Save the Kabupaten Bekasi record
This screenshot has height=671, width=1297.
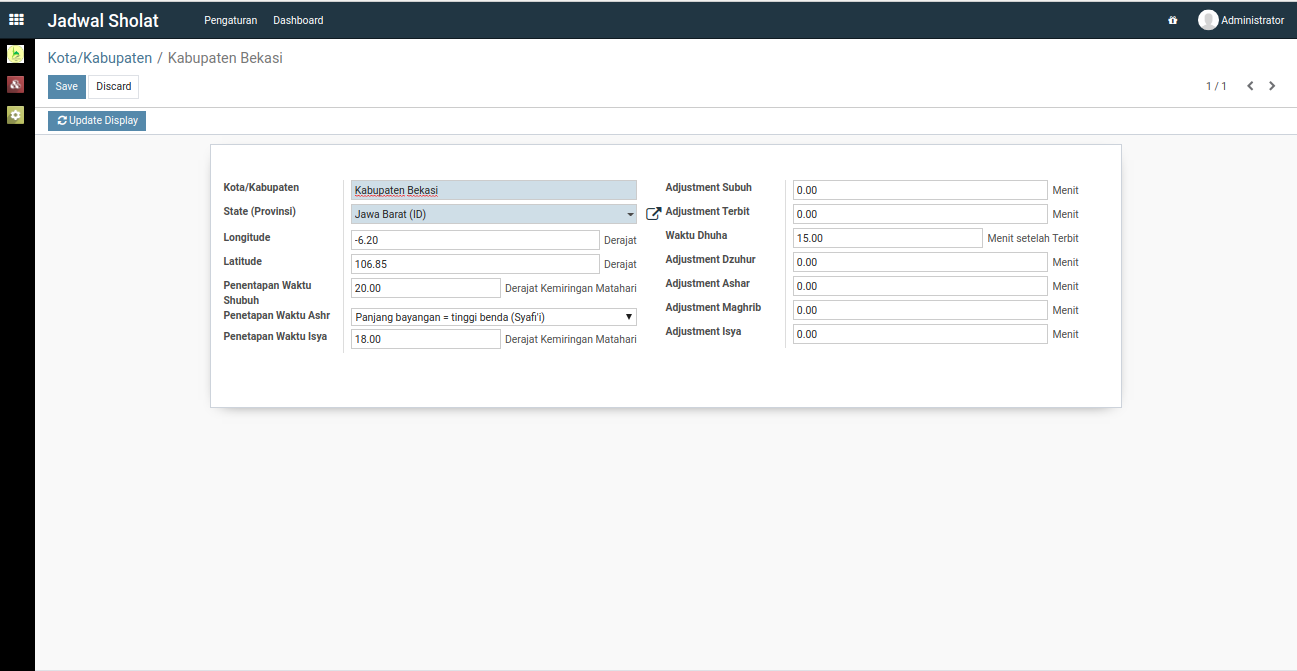[66, 87]
